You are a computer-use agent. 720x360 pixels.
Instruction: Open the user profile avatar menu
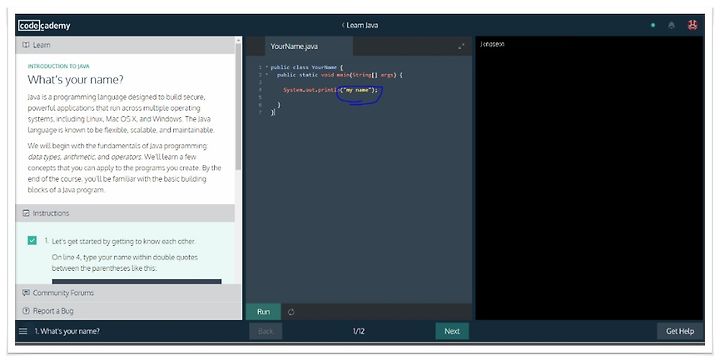[x=692, y=26]
